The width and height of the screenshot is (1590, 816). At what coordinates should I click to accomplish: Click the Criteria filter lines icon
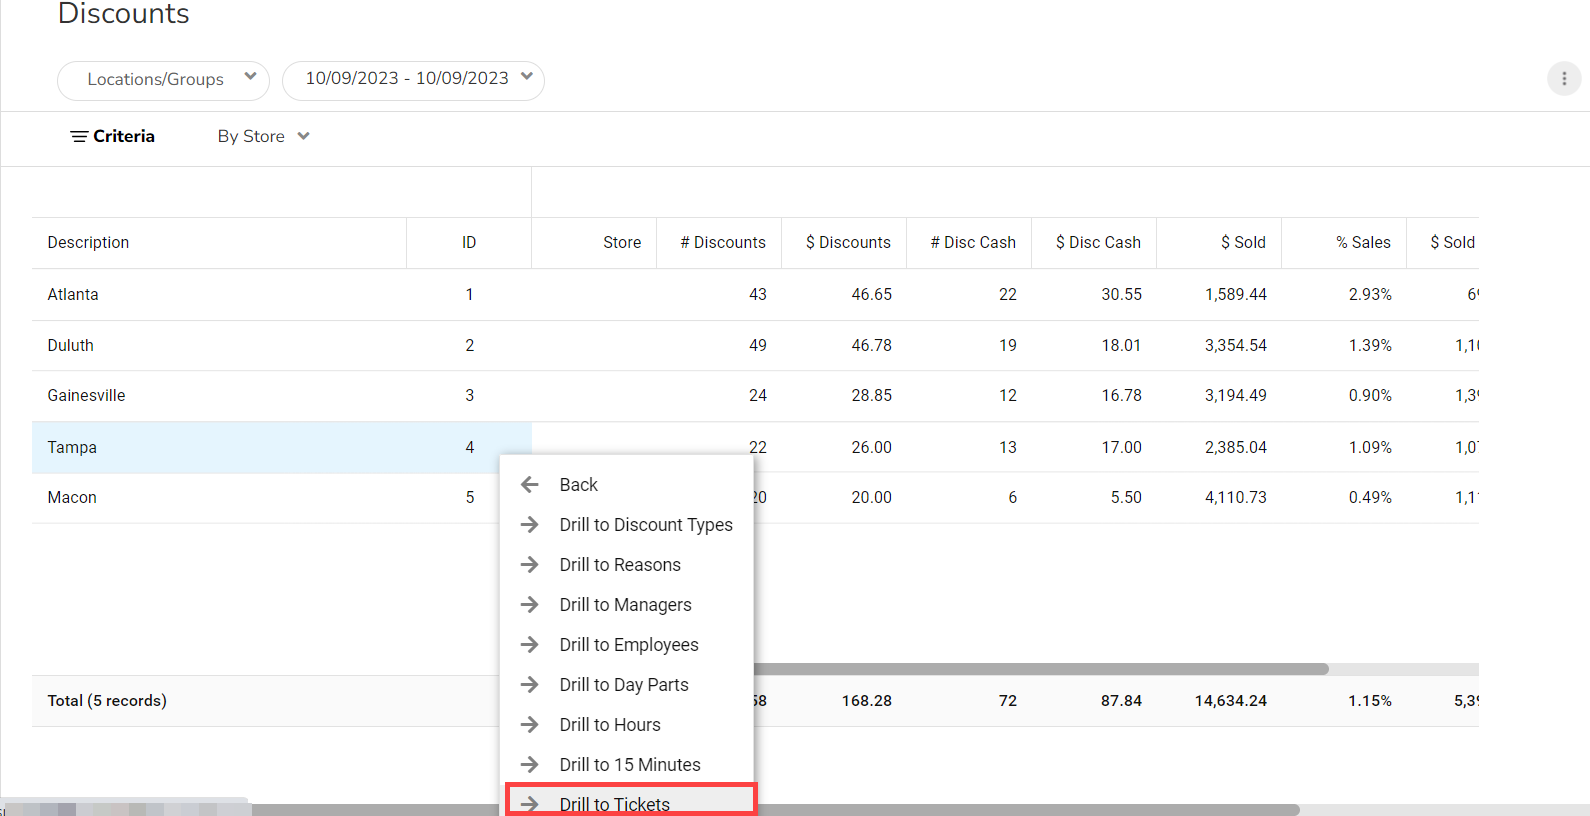(78, 137)
